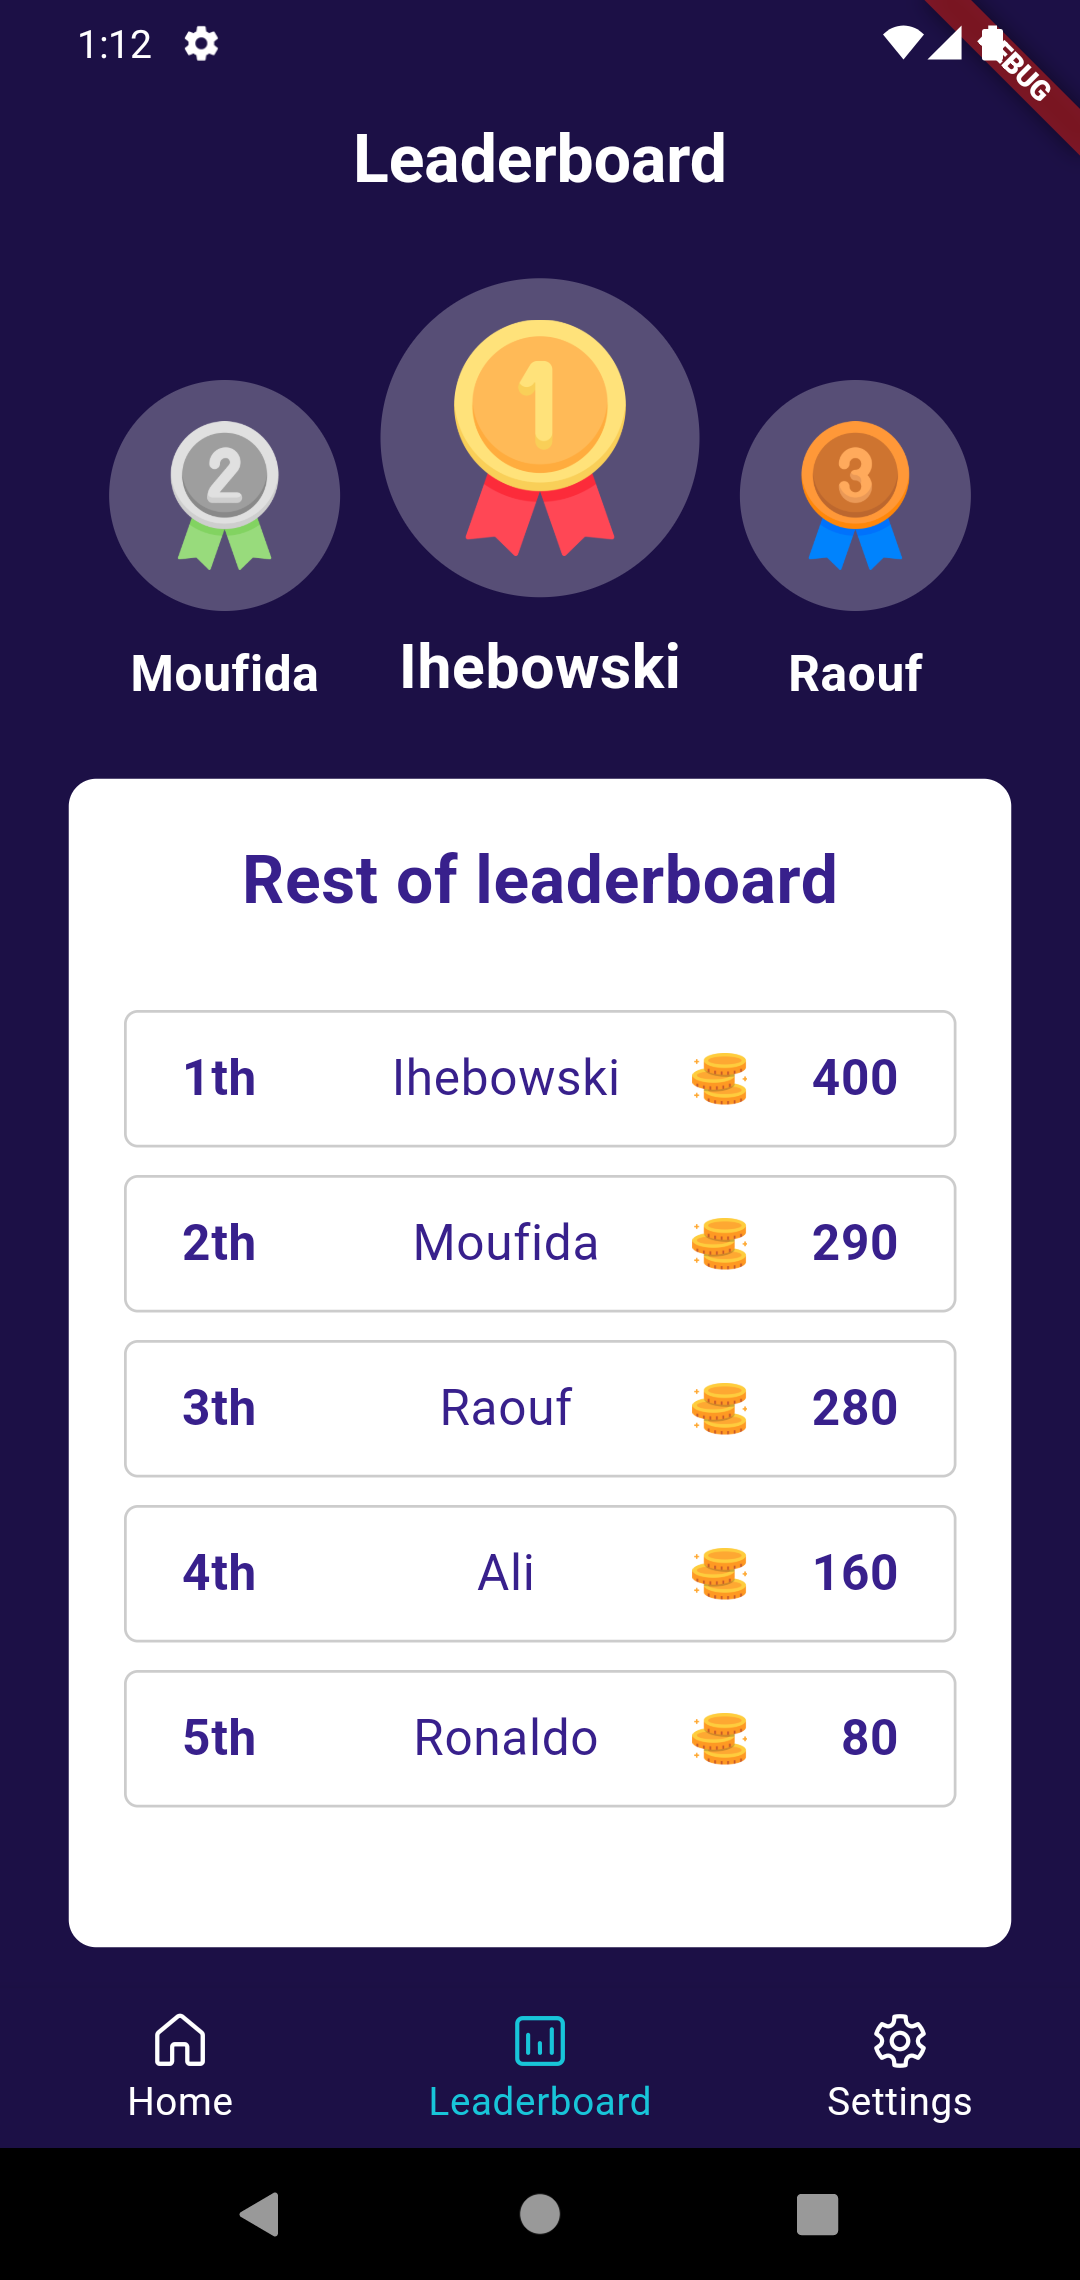Image resolution: width=1080 pixels, height=2280 pixels.
Task: Tap the coins icon in Ronaldo's row
Action: (x=718, y=1737)
